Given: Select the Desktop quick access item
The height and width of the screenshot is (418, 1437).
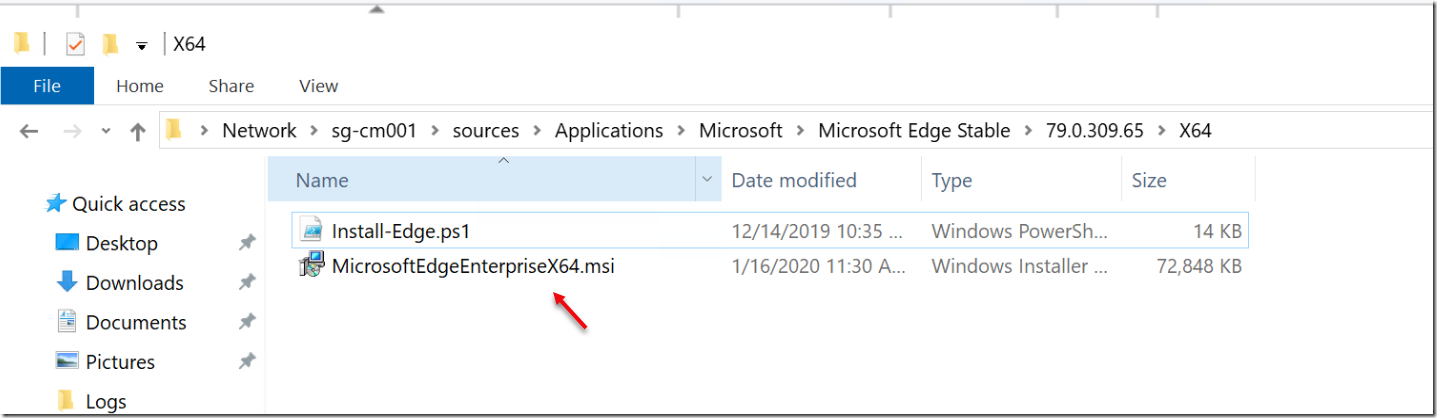Looking at the screenshot, I should click(122, 243).
